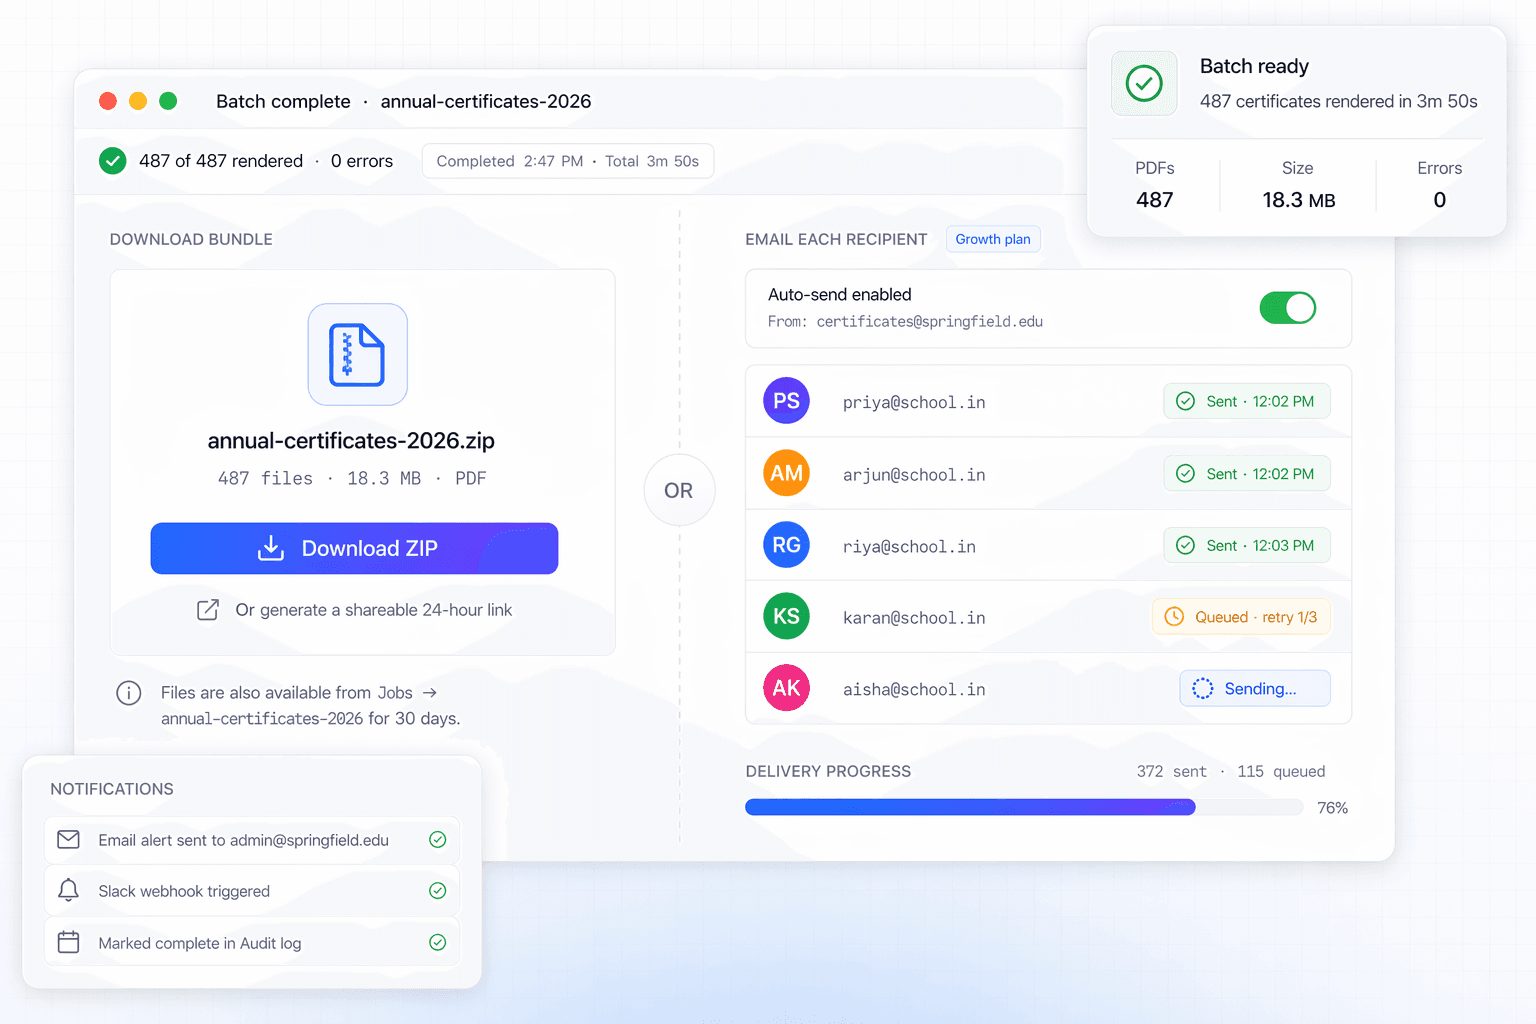
Task: Click the annual-certificates-2026.zip file name
Action: coord(351,441)
